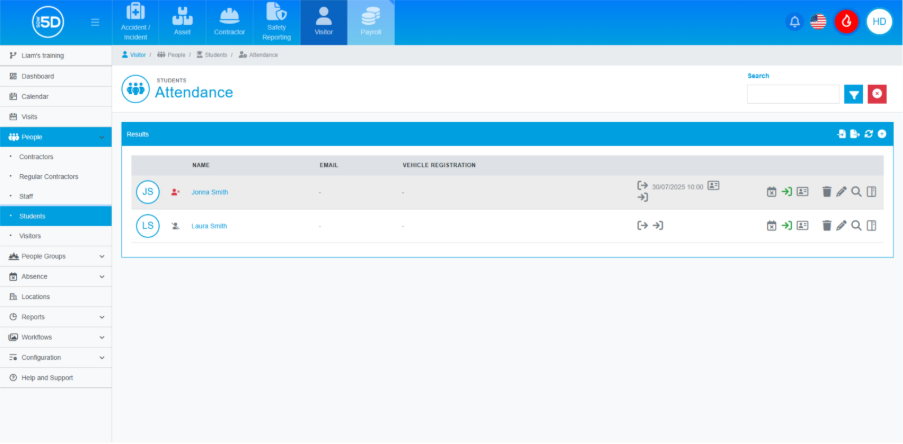Click the JS avatar circle
The image size is (903, 444).
[147, 192]
